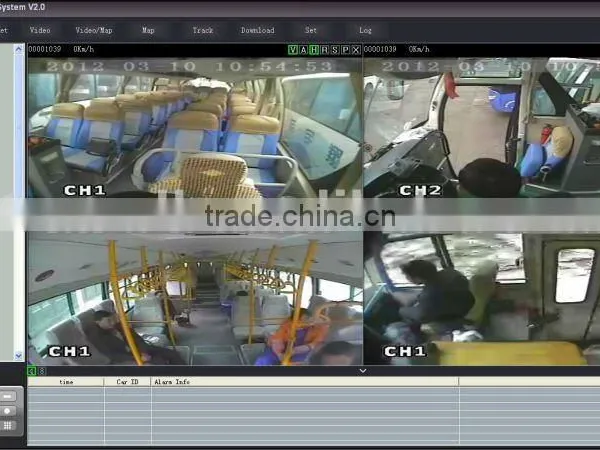The width and height of the screenshot is (600, 450).
Task: Collapse the video area with the down chevron
Action: pyautogui.click(x=363, y=371)
